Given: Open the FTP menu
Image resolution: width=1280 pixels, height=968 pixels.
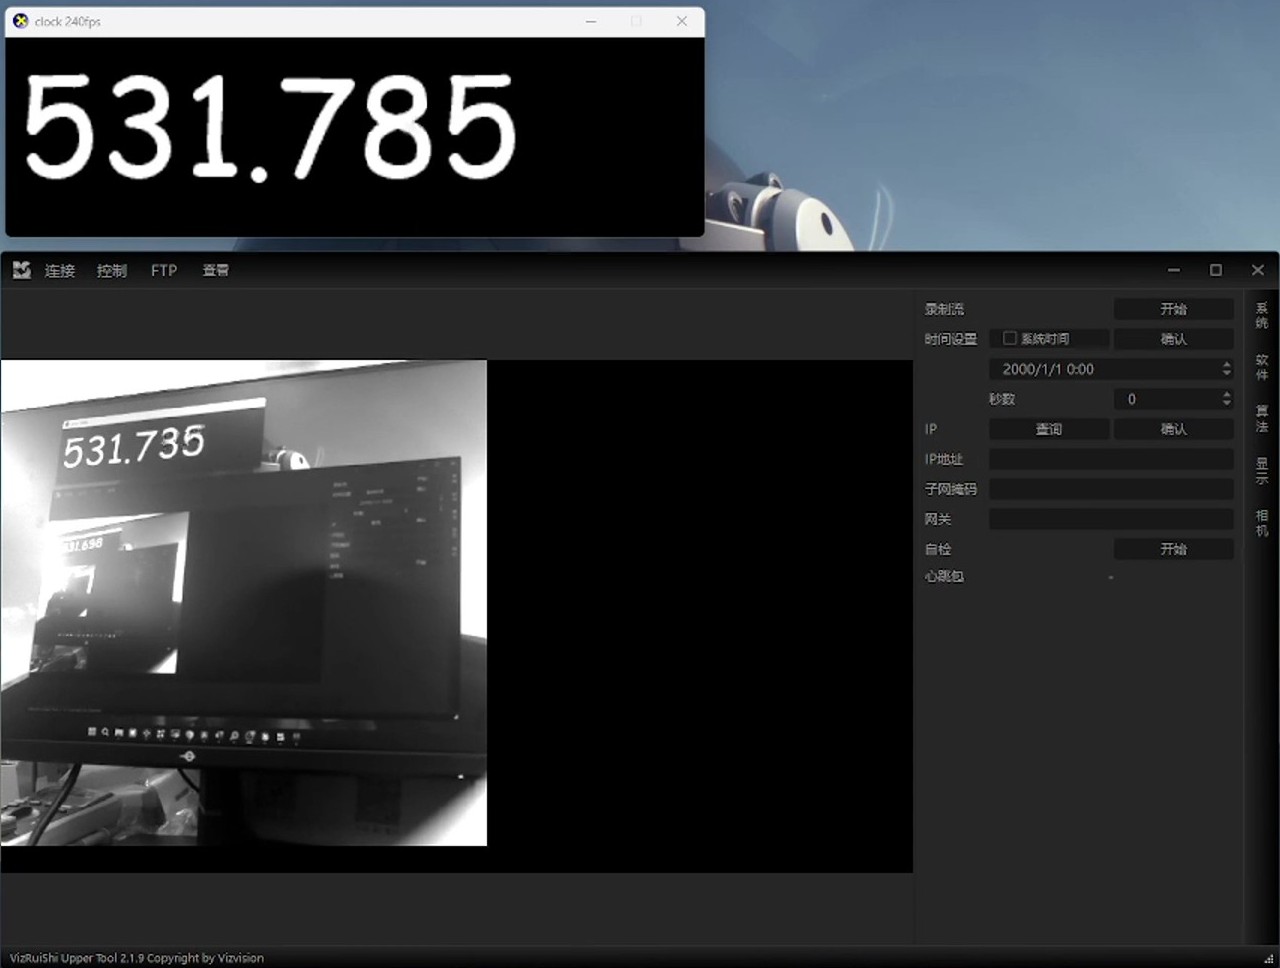Looking at the screenshot, I should point(164,271).
